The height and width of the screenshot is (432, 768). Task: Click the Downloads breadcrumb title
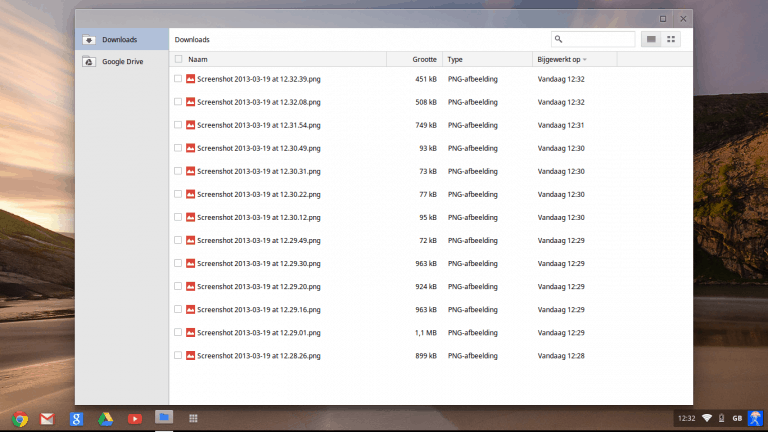(192, 40)
